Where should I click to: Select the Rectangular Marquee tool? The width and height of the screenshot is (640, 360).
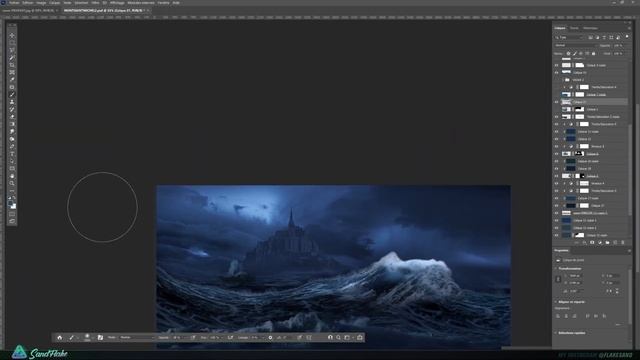(12, 43)
